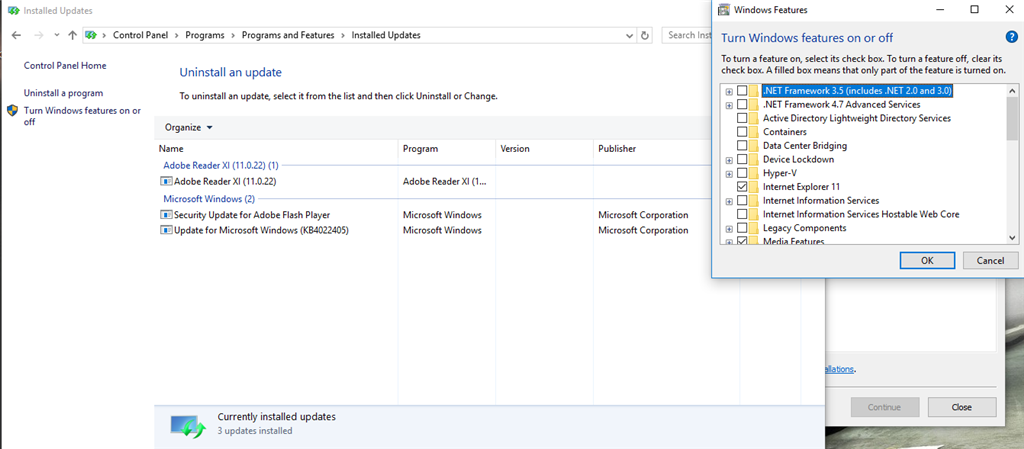Open Control Panel Home link
1024x449 pixels.
point(65,66)
